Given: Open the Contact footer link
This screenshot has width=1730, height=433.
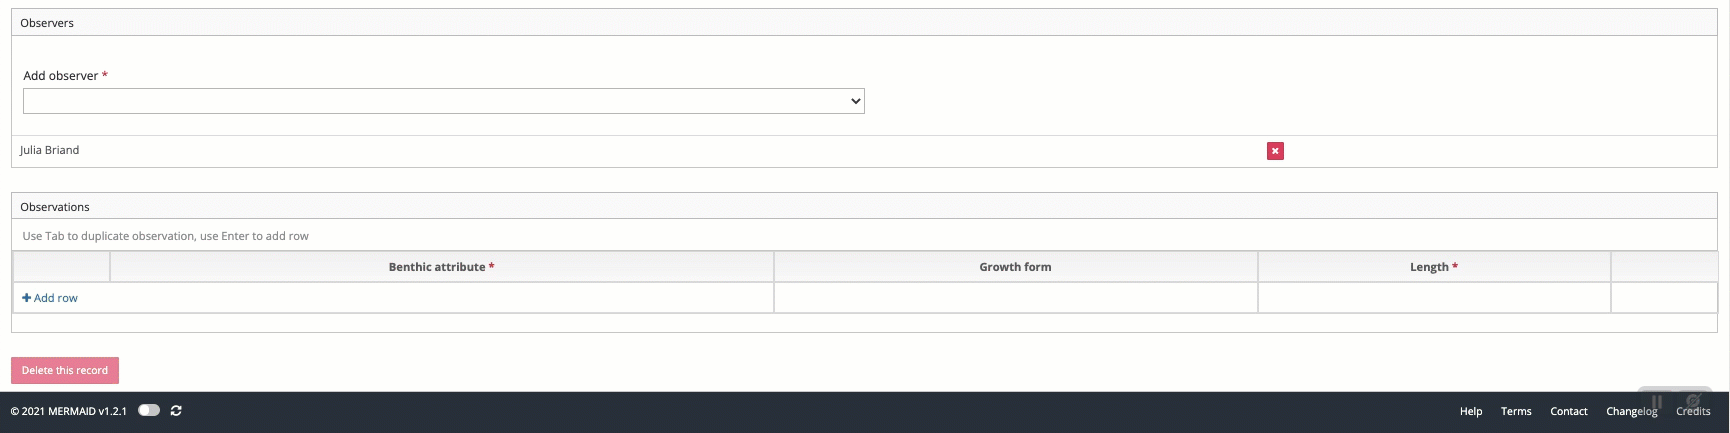Looking at the screenshot, I should (1569, 411).
